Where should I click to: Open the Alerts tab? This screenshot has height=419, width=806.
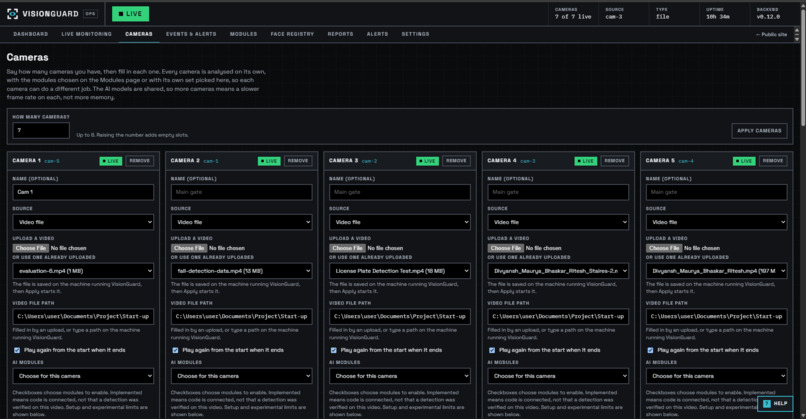pos(377,34)
